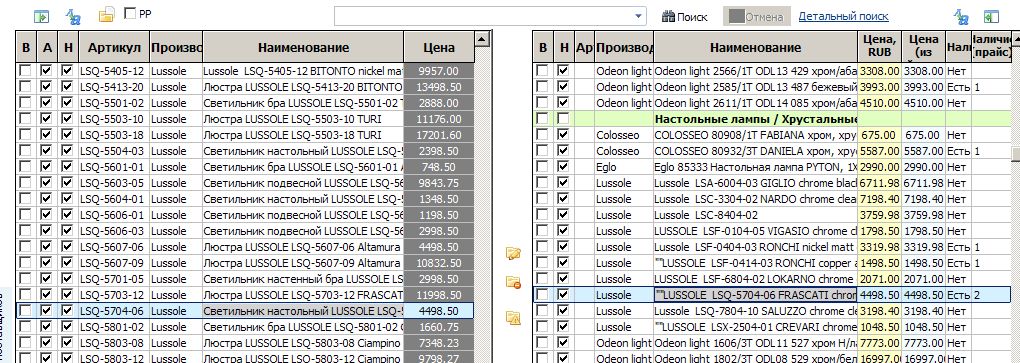
Task: Click the greyed Отмена button
Action: click(x=757, y=17)
